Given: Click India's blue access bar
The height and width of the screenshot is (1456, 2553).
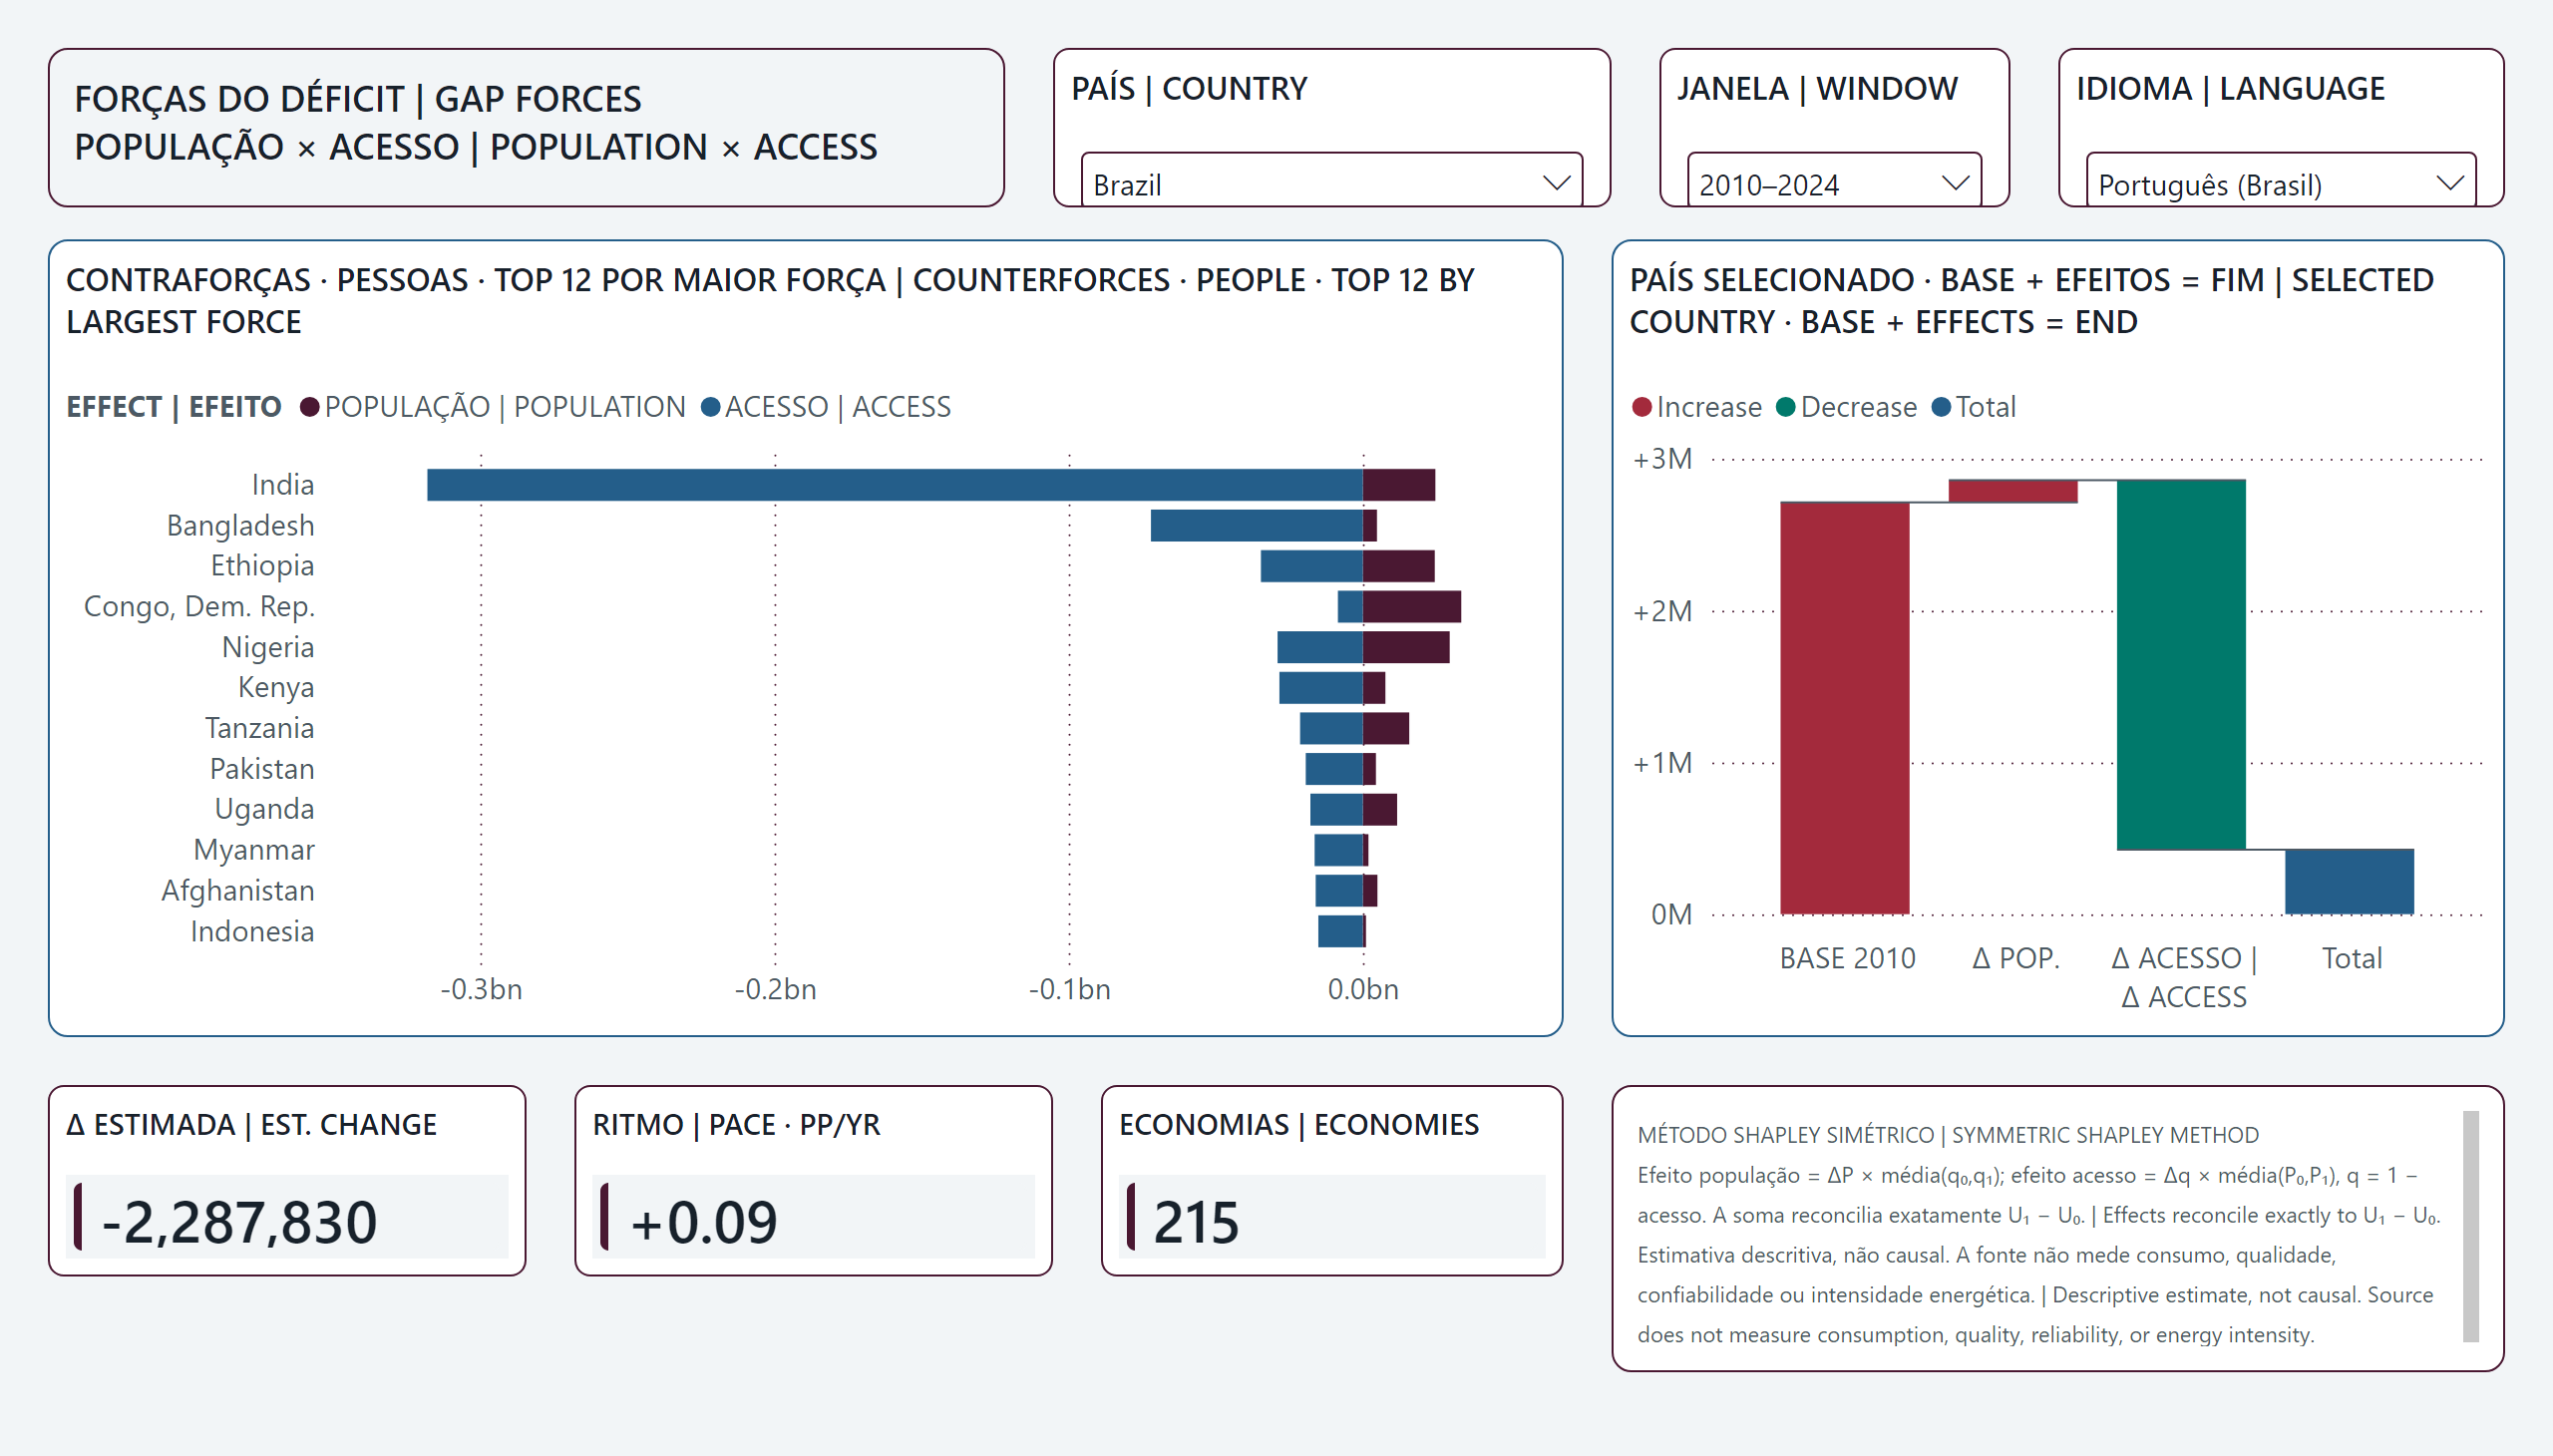Looking at the screenshot, I should tap(895, 485).
